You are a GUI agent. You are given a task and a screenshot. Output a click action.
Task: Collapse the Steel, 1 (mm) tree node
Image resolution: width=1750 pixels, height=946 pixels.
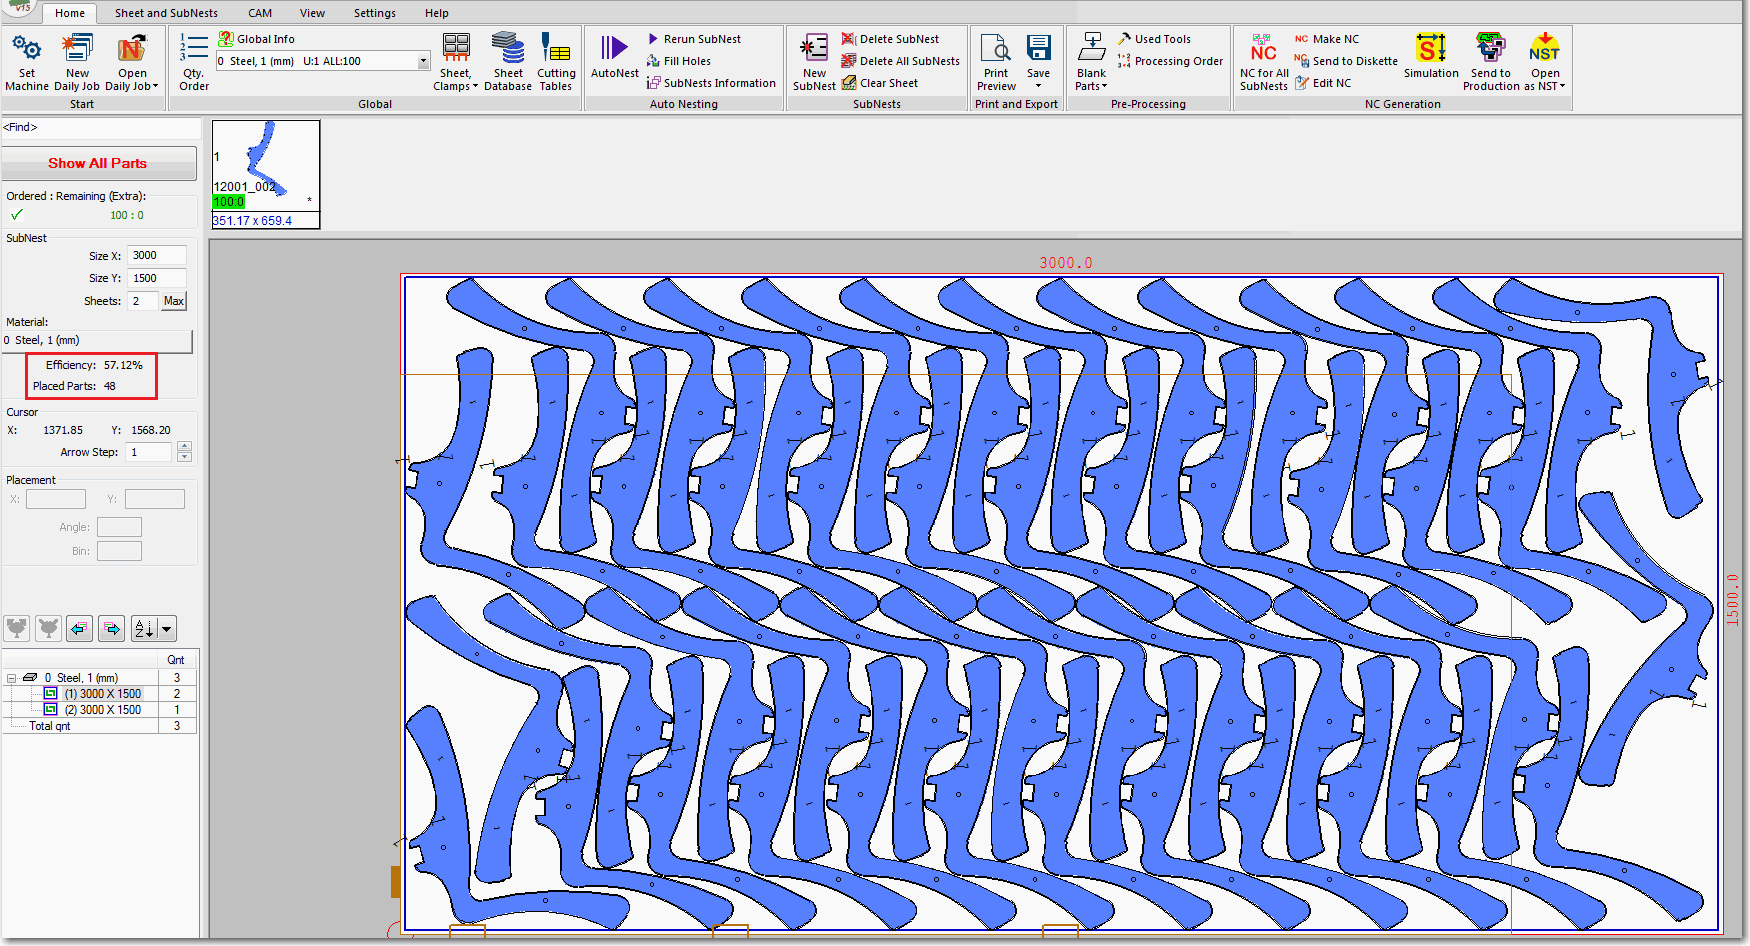[x=12, y=678]
